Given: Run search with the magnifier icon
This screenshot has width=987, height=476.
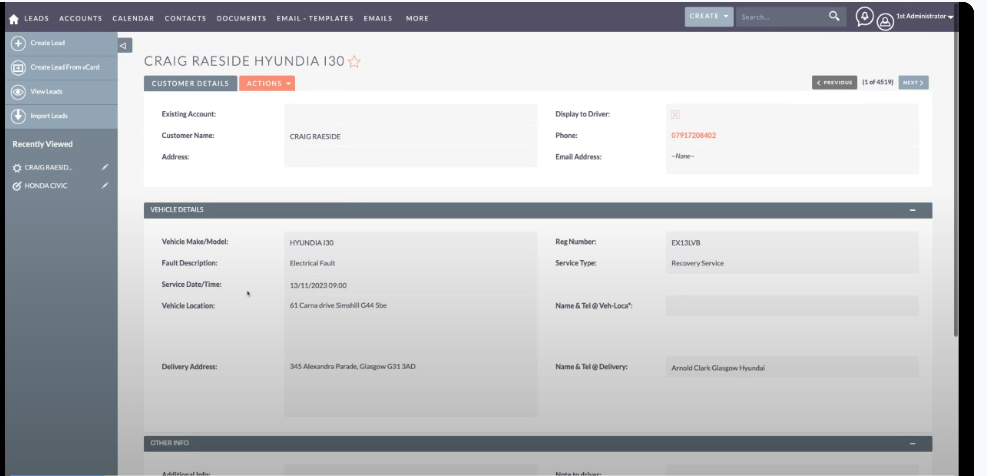Looking at the screenshot, I should [x=834, y=16].
